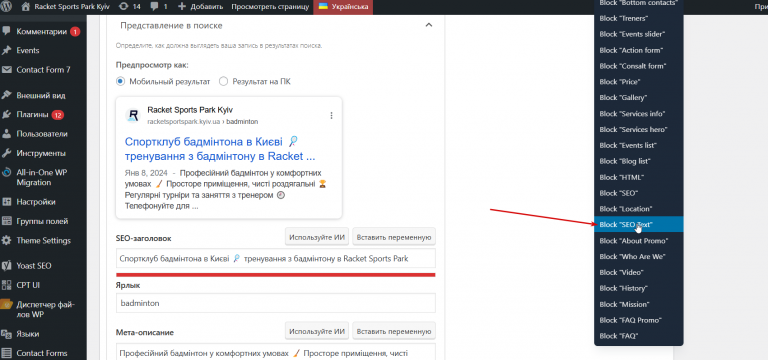
Task: Open the Українська language menu
Action: coord(343,7)
